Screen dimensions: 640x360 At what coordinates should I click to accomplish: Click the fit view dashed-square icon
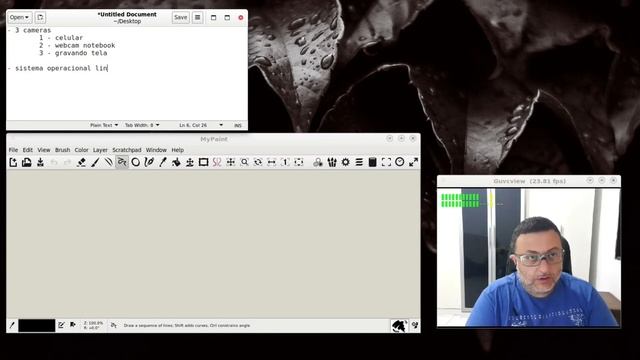click(x=299, y=162)
